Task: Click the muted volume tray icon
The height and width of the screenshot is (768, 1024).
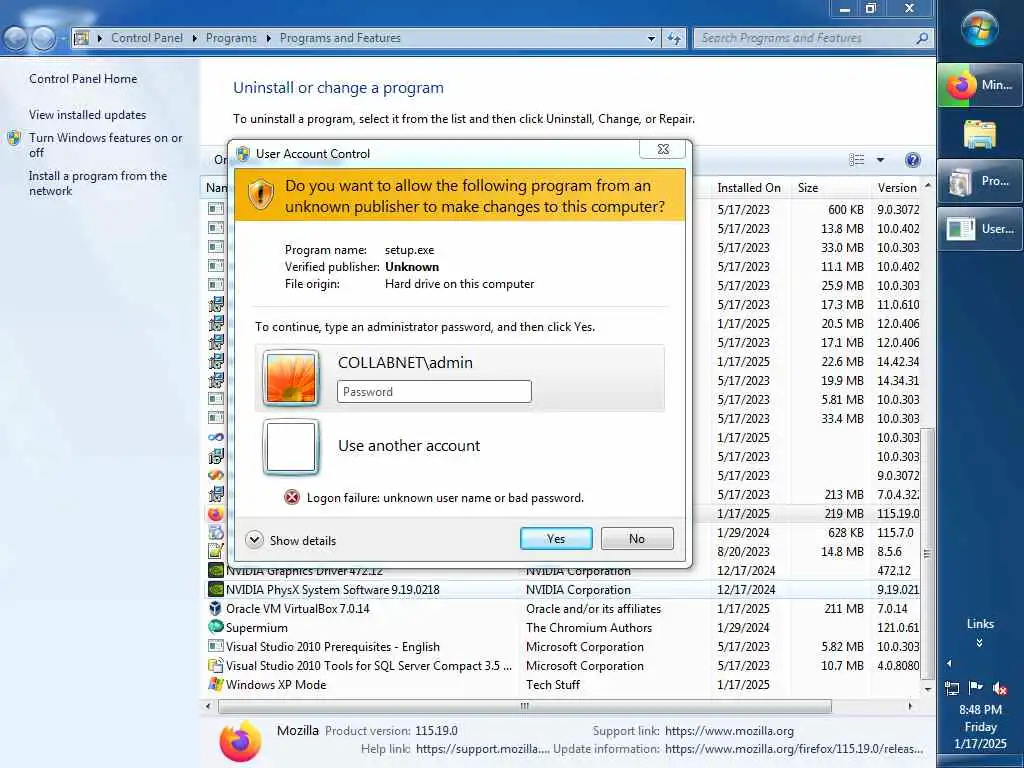Action: (1000, 688)
